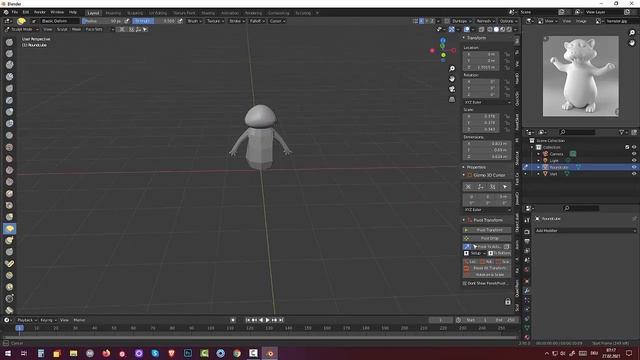Open the Face Sets menu
The height and width of the screenshot is (360, 640).
tap(94, 29)
